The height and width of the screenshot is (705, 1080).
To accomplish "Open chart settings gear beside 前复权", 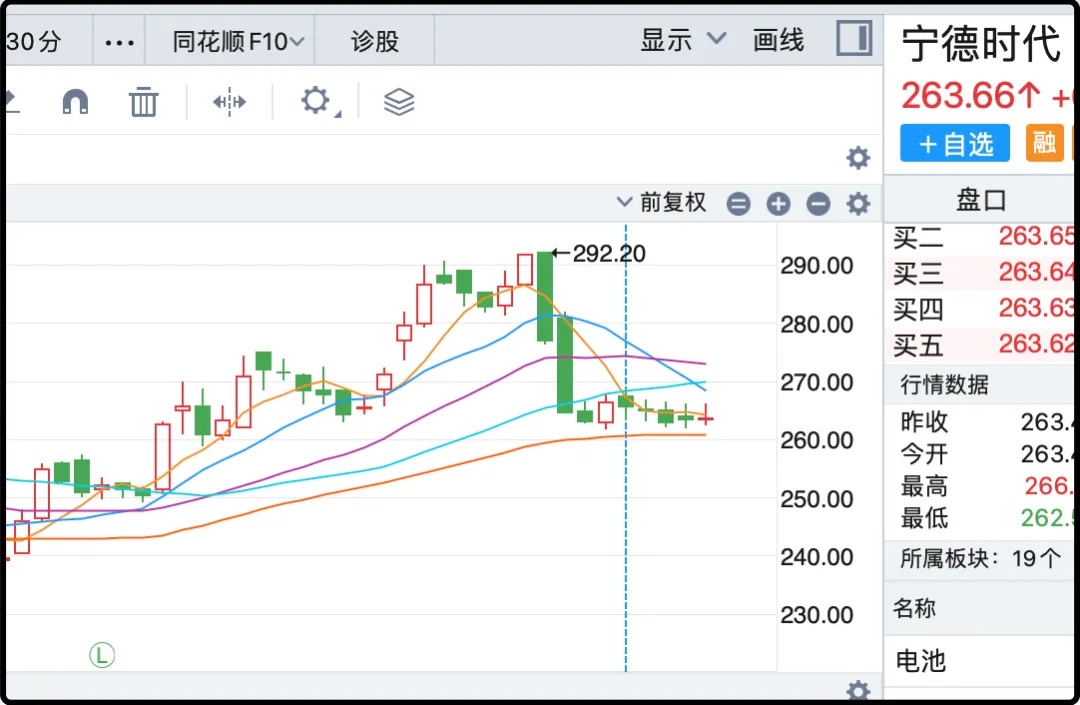I will click(x=858, y=204).
